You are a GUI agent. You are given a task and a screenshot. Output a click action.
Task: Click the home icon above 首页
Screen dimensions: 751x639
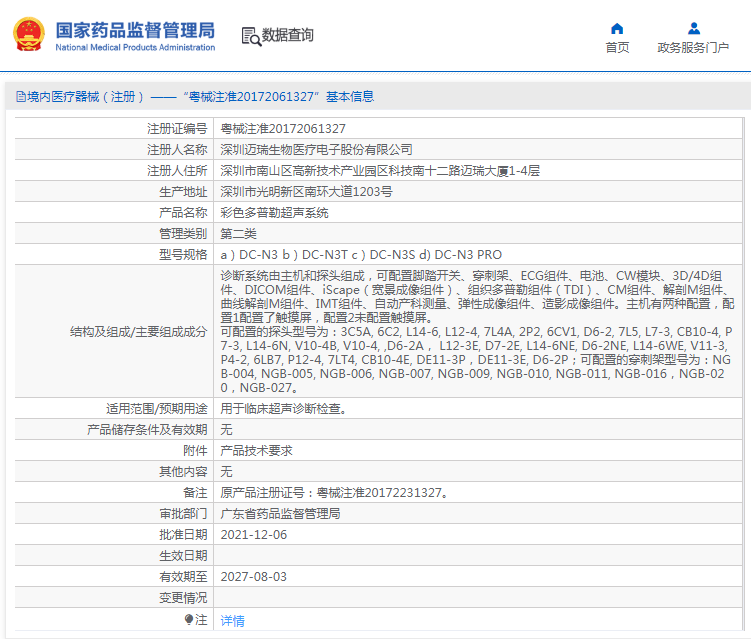[x=617, y=28]
